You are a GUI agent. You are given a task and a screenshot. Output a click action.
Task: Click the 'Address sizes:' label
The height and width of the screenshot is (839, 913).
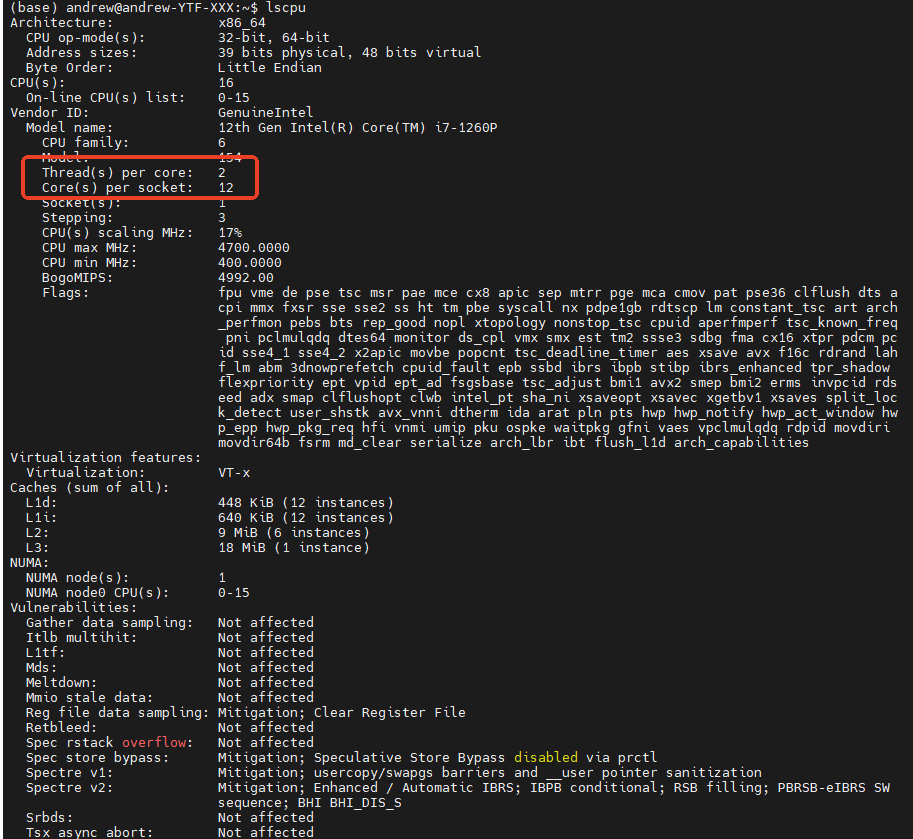81,53
